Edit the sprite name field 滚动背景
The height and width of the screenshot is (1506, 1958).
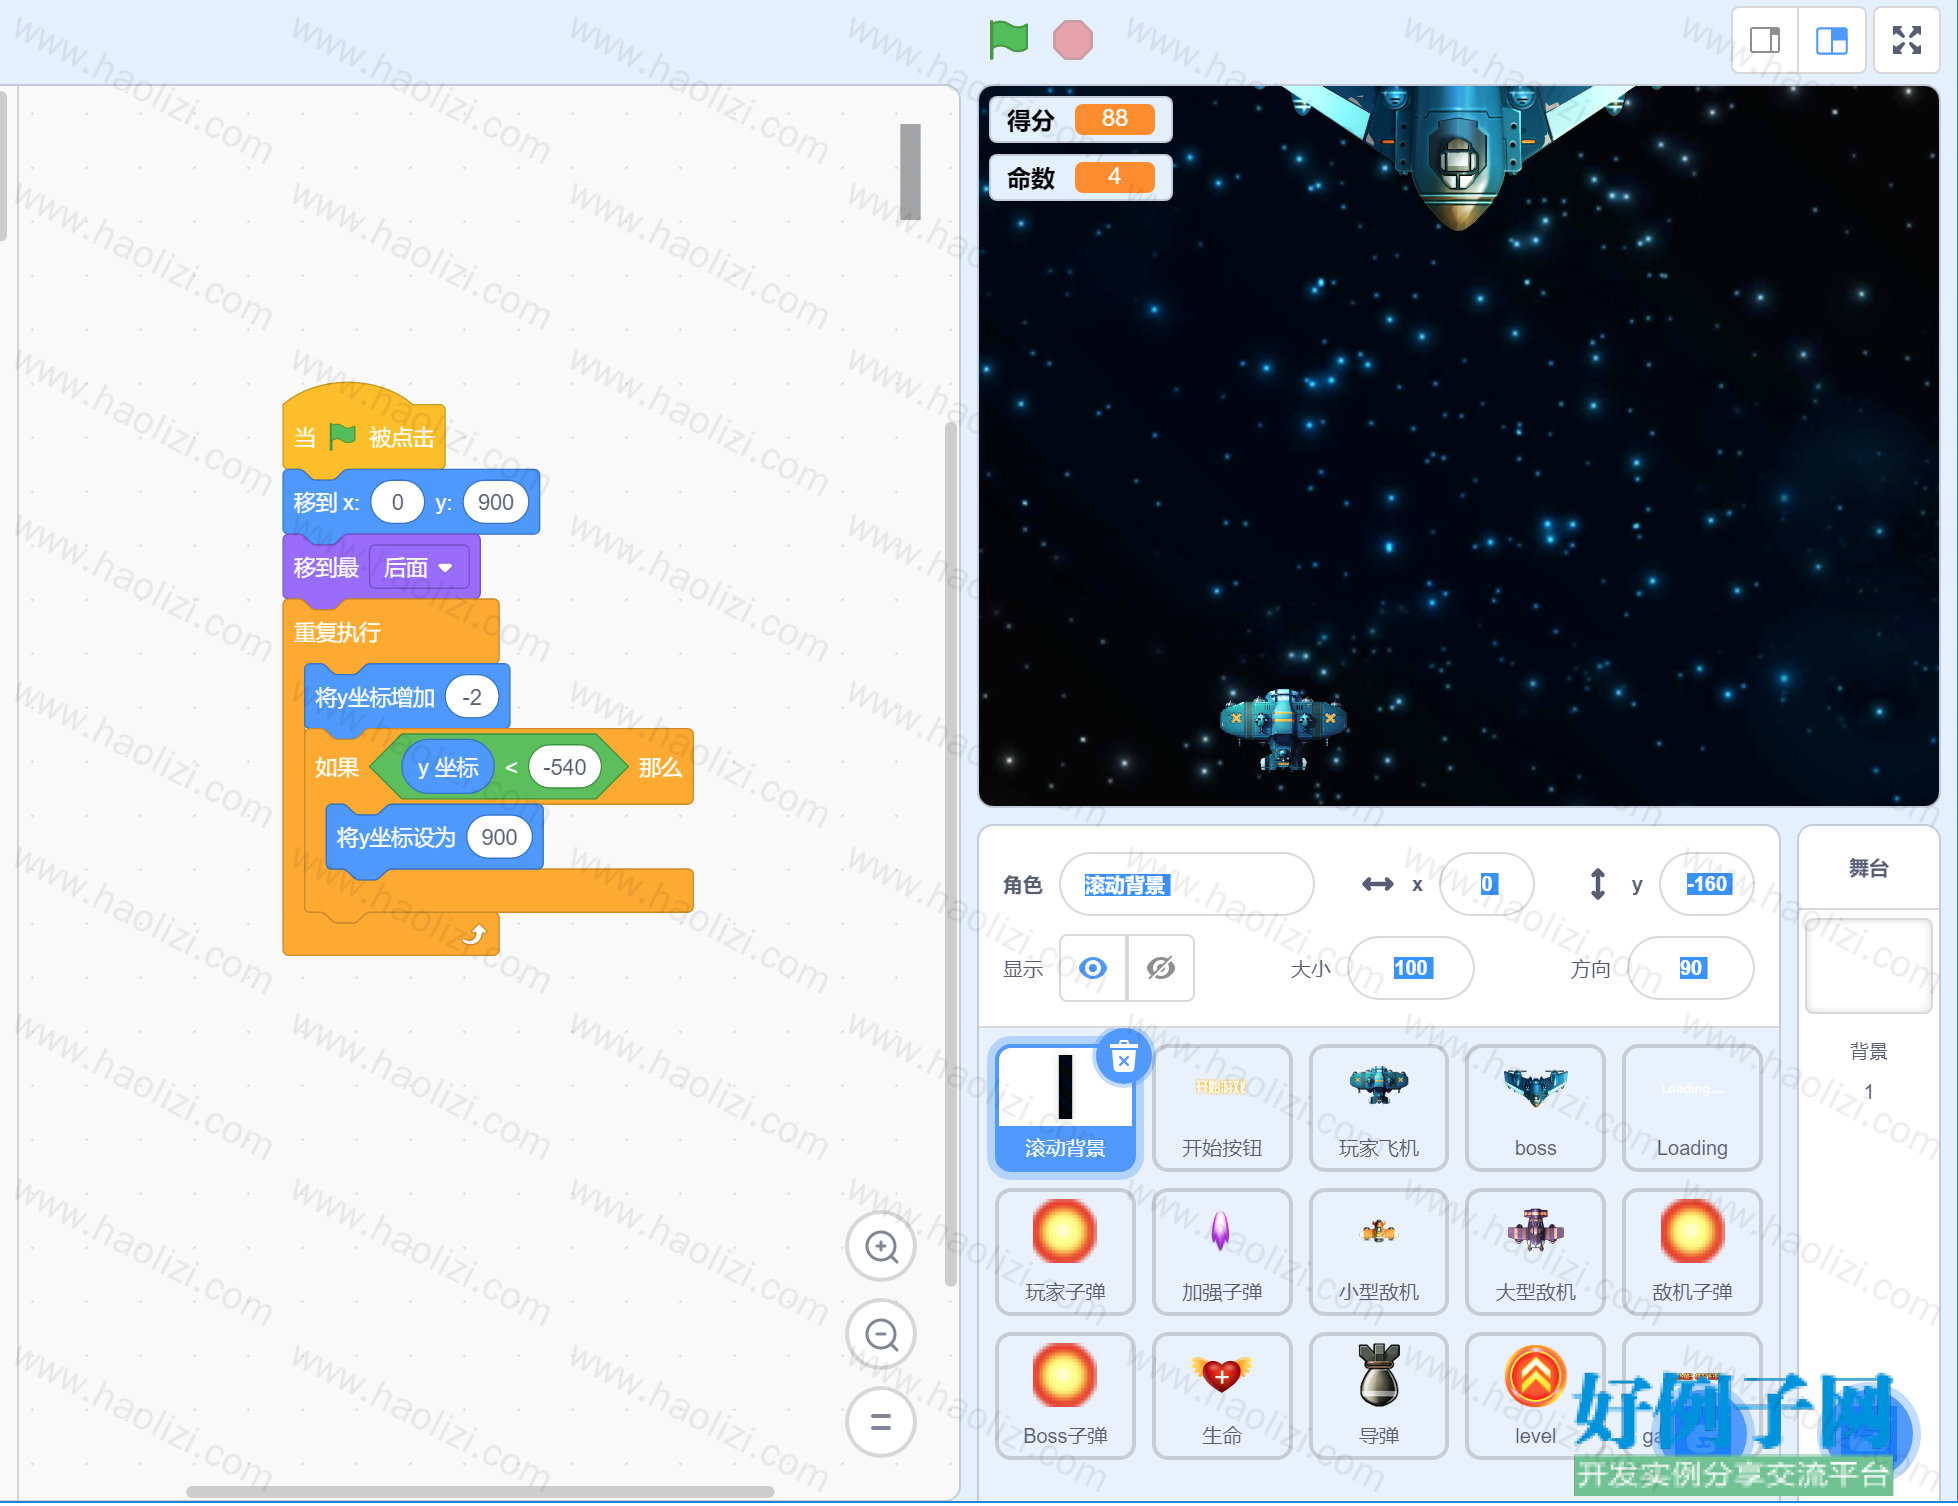pos(1186,884)
